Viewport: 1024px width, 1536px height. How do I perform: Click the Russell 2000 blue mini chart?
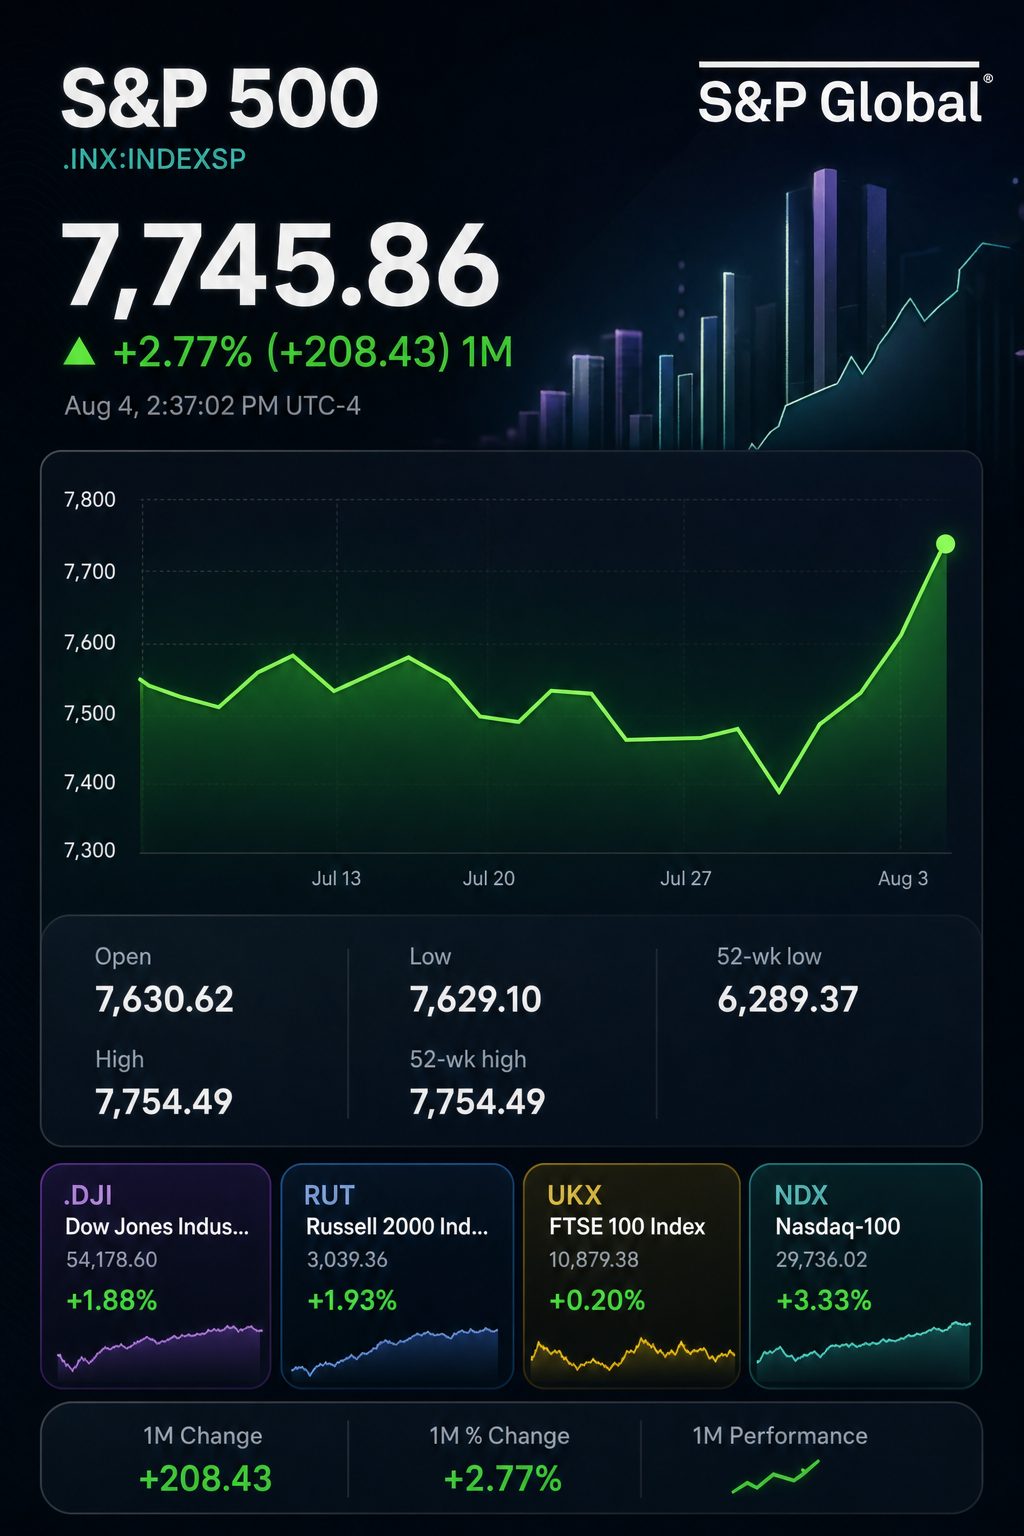pyautogui.click(x=394, y=1352)
